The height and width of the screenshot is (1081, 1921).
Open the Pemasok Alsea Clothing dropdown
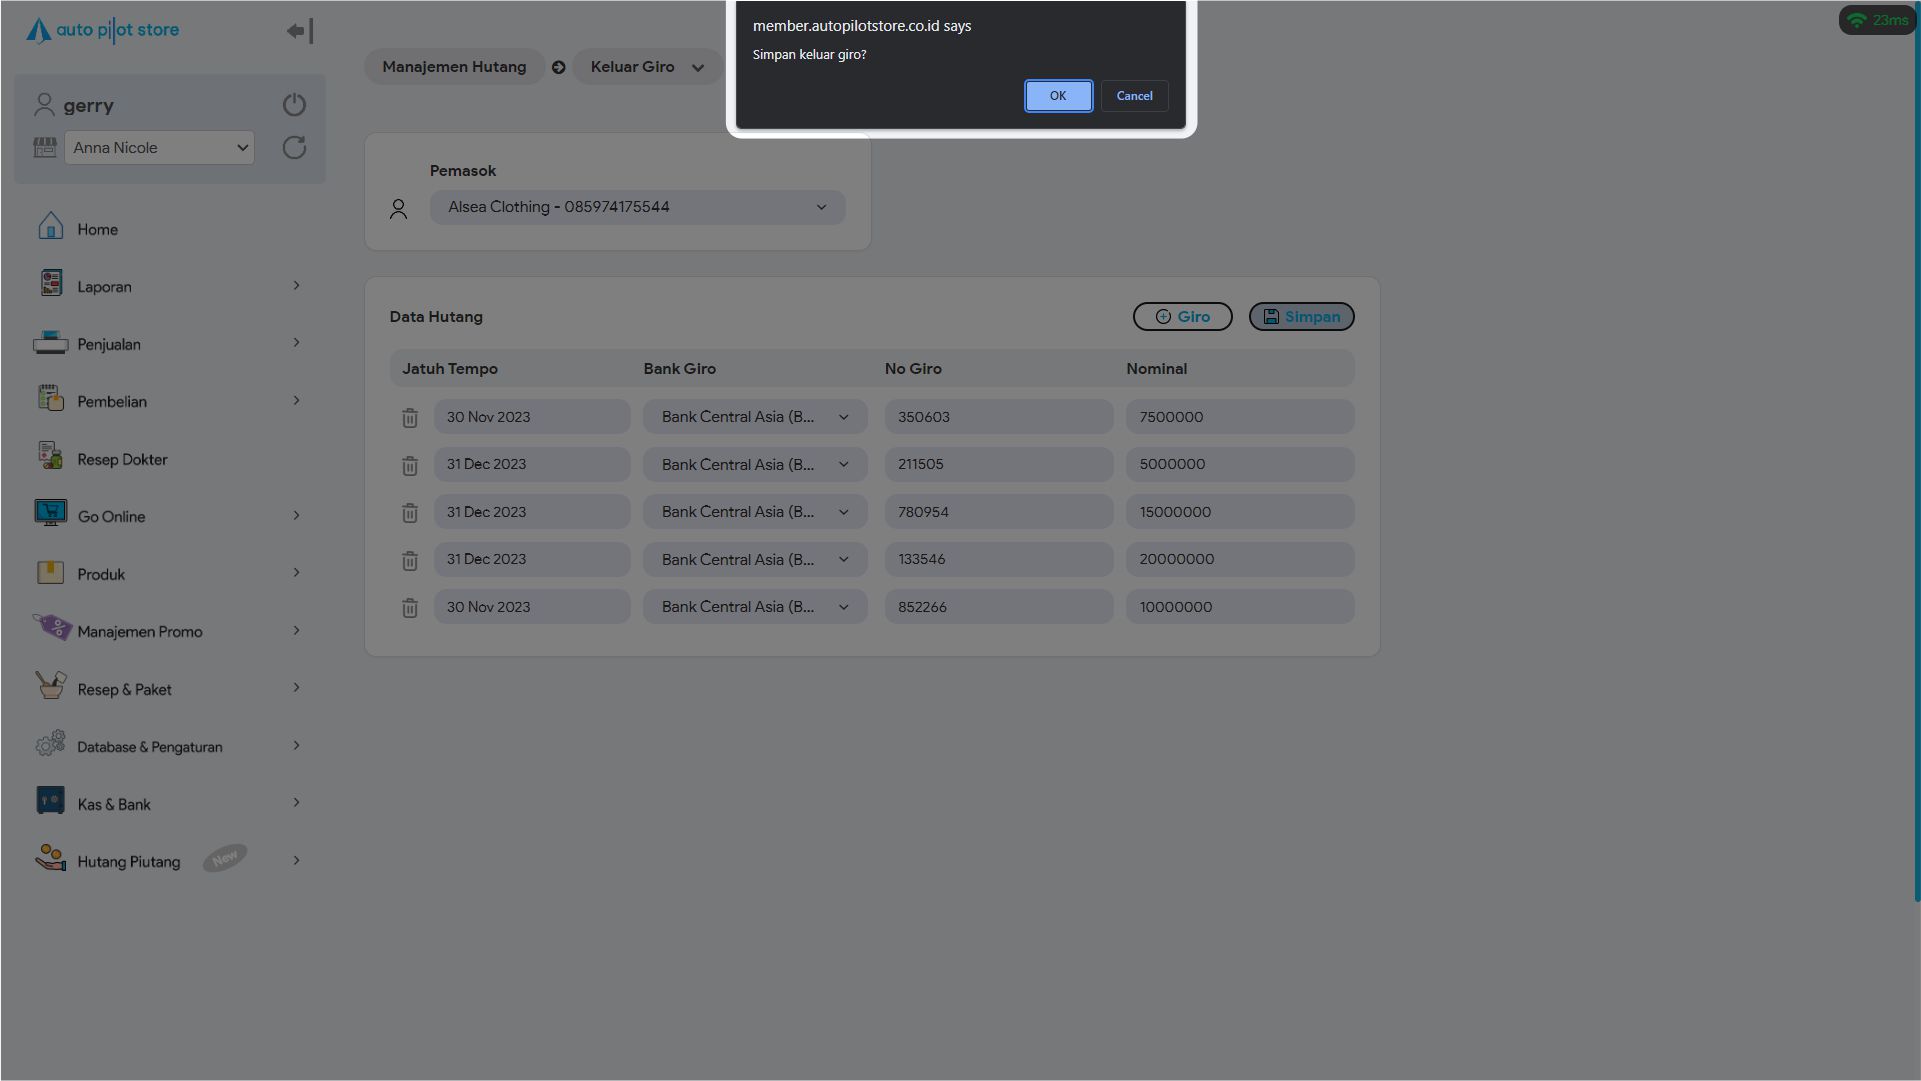click(637, 207)
